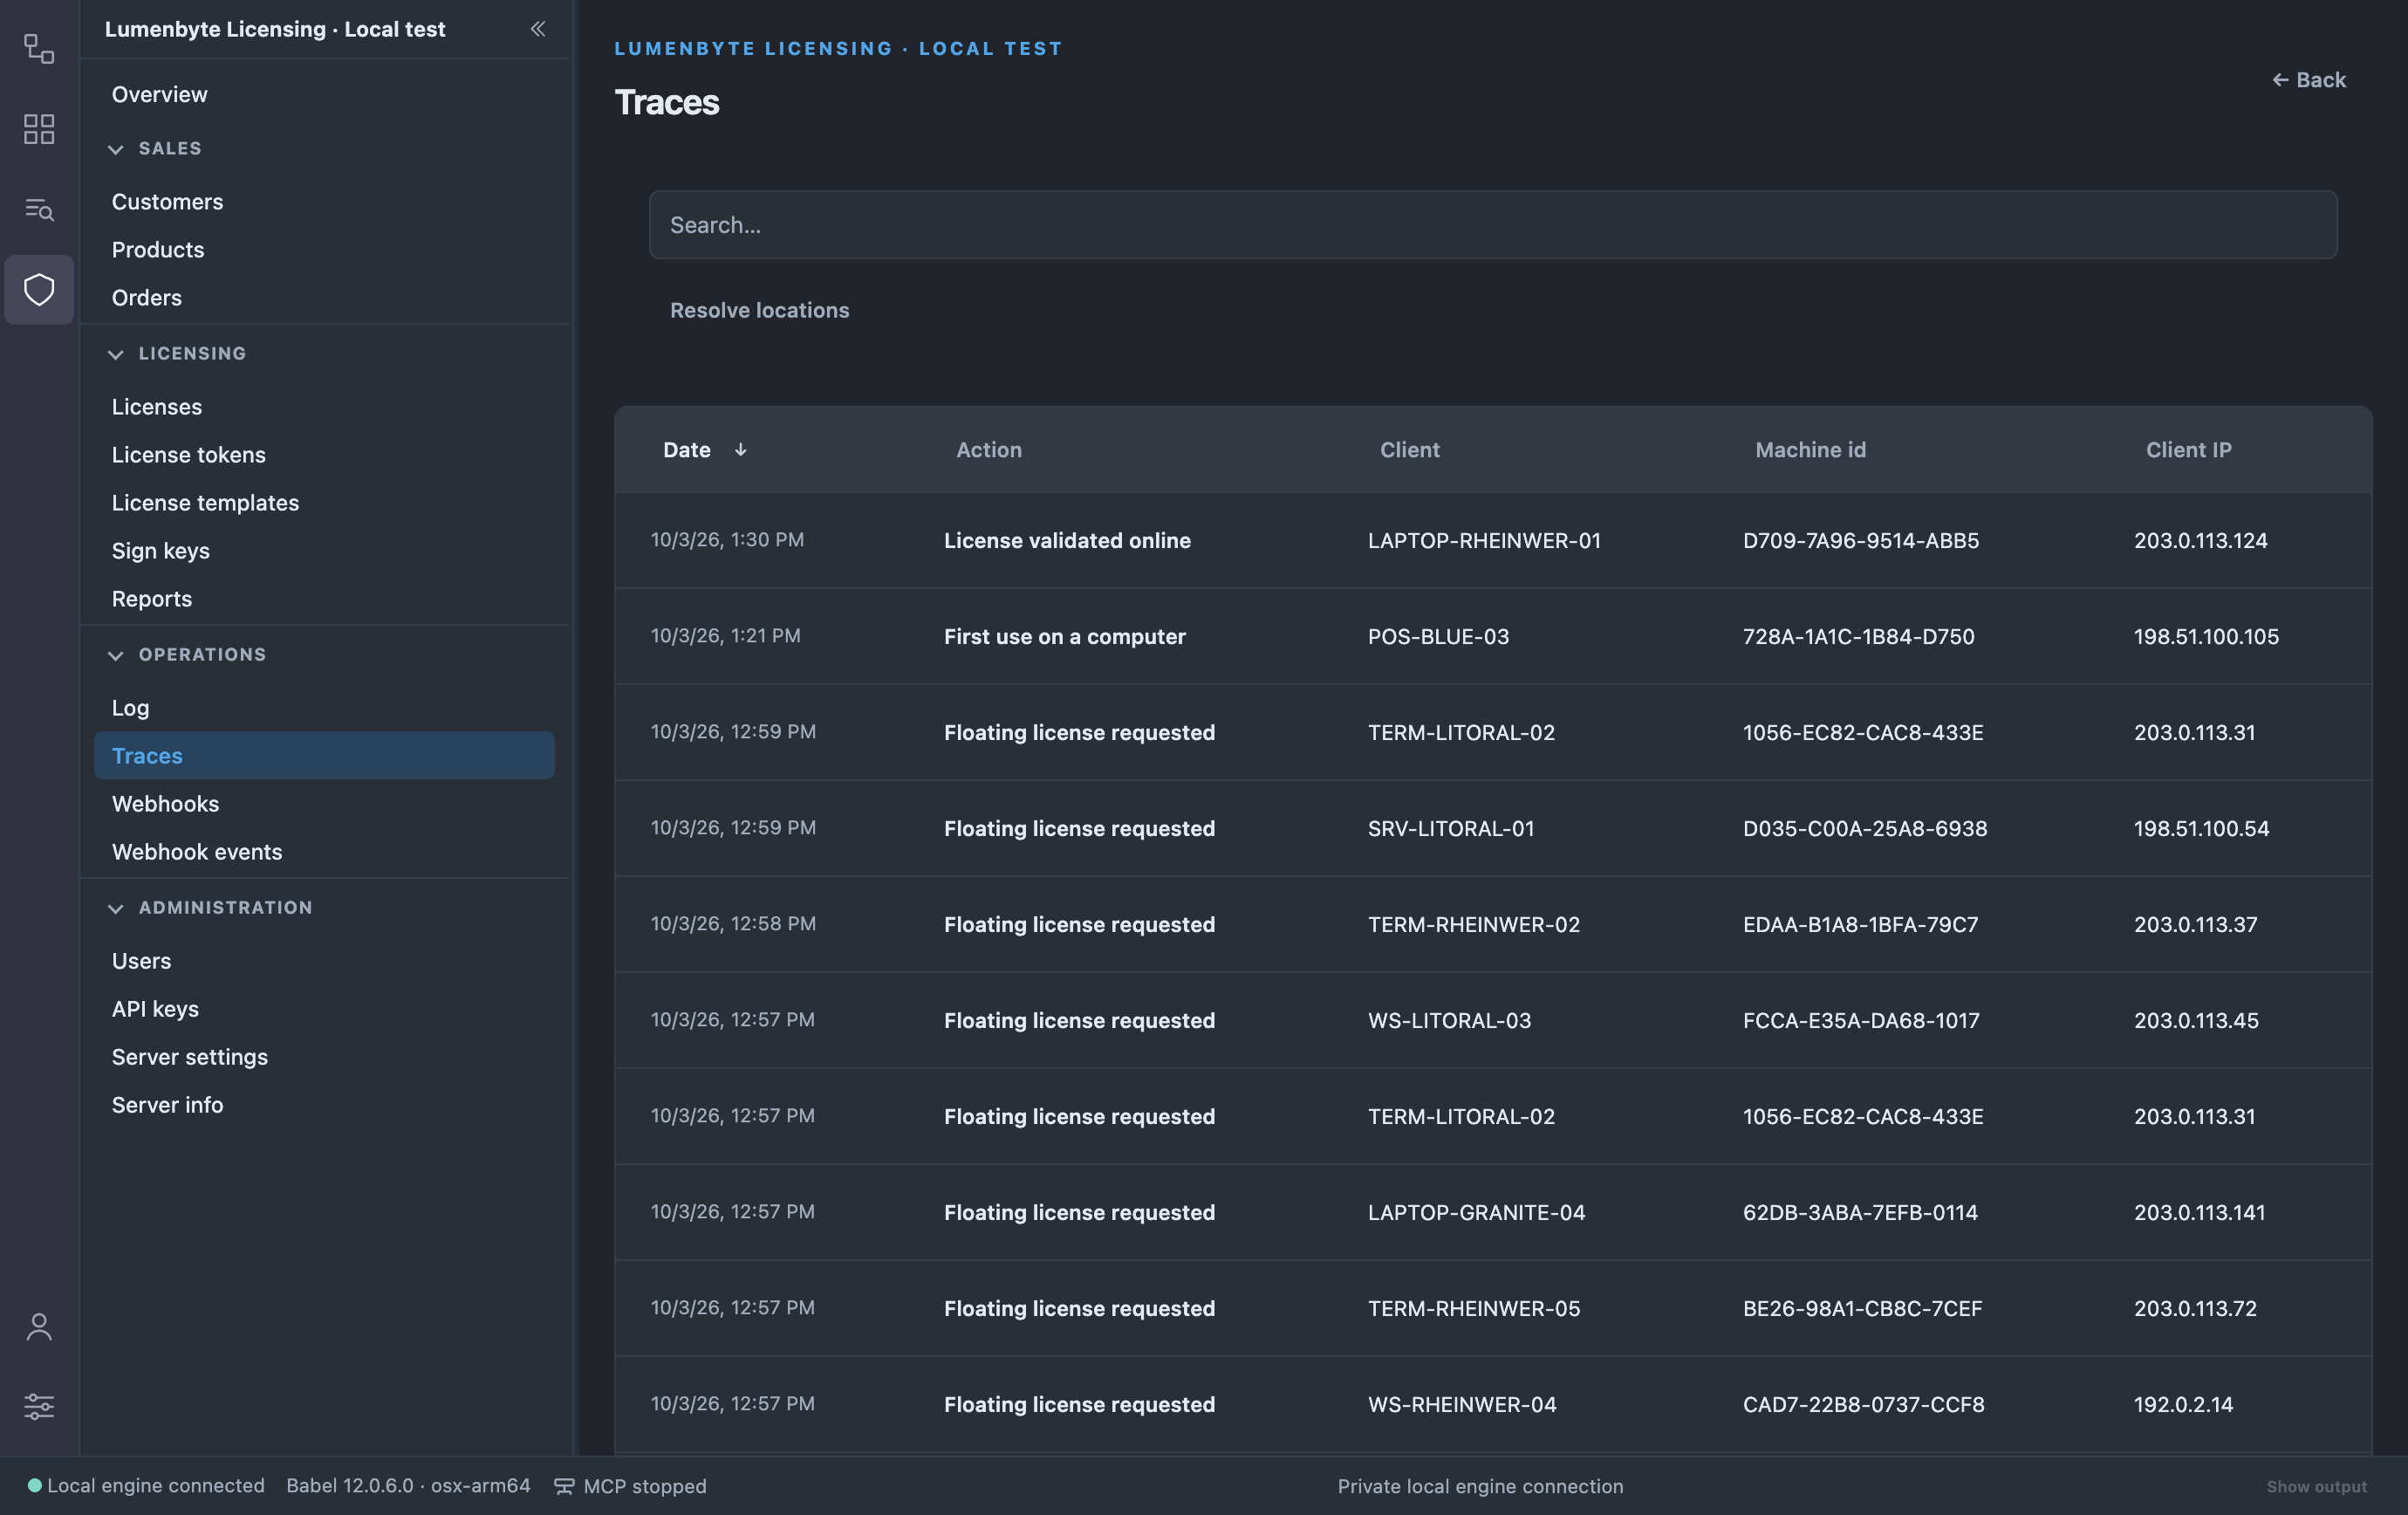Open License templates in the sidebar
Image resolution: width=2408 pixels, height=1515 pixels.
pyautogui.click(x=205, y=502)
